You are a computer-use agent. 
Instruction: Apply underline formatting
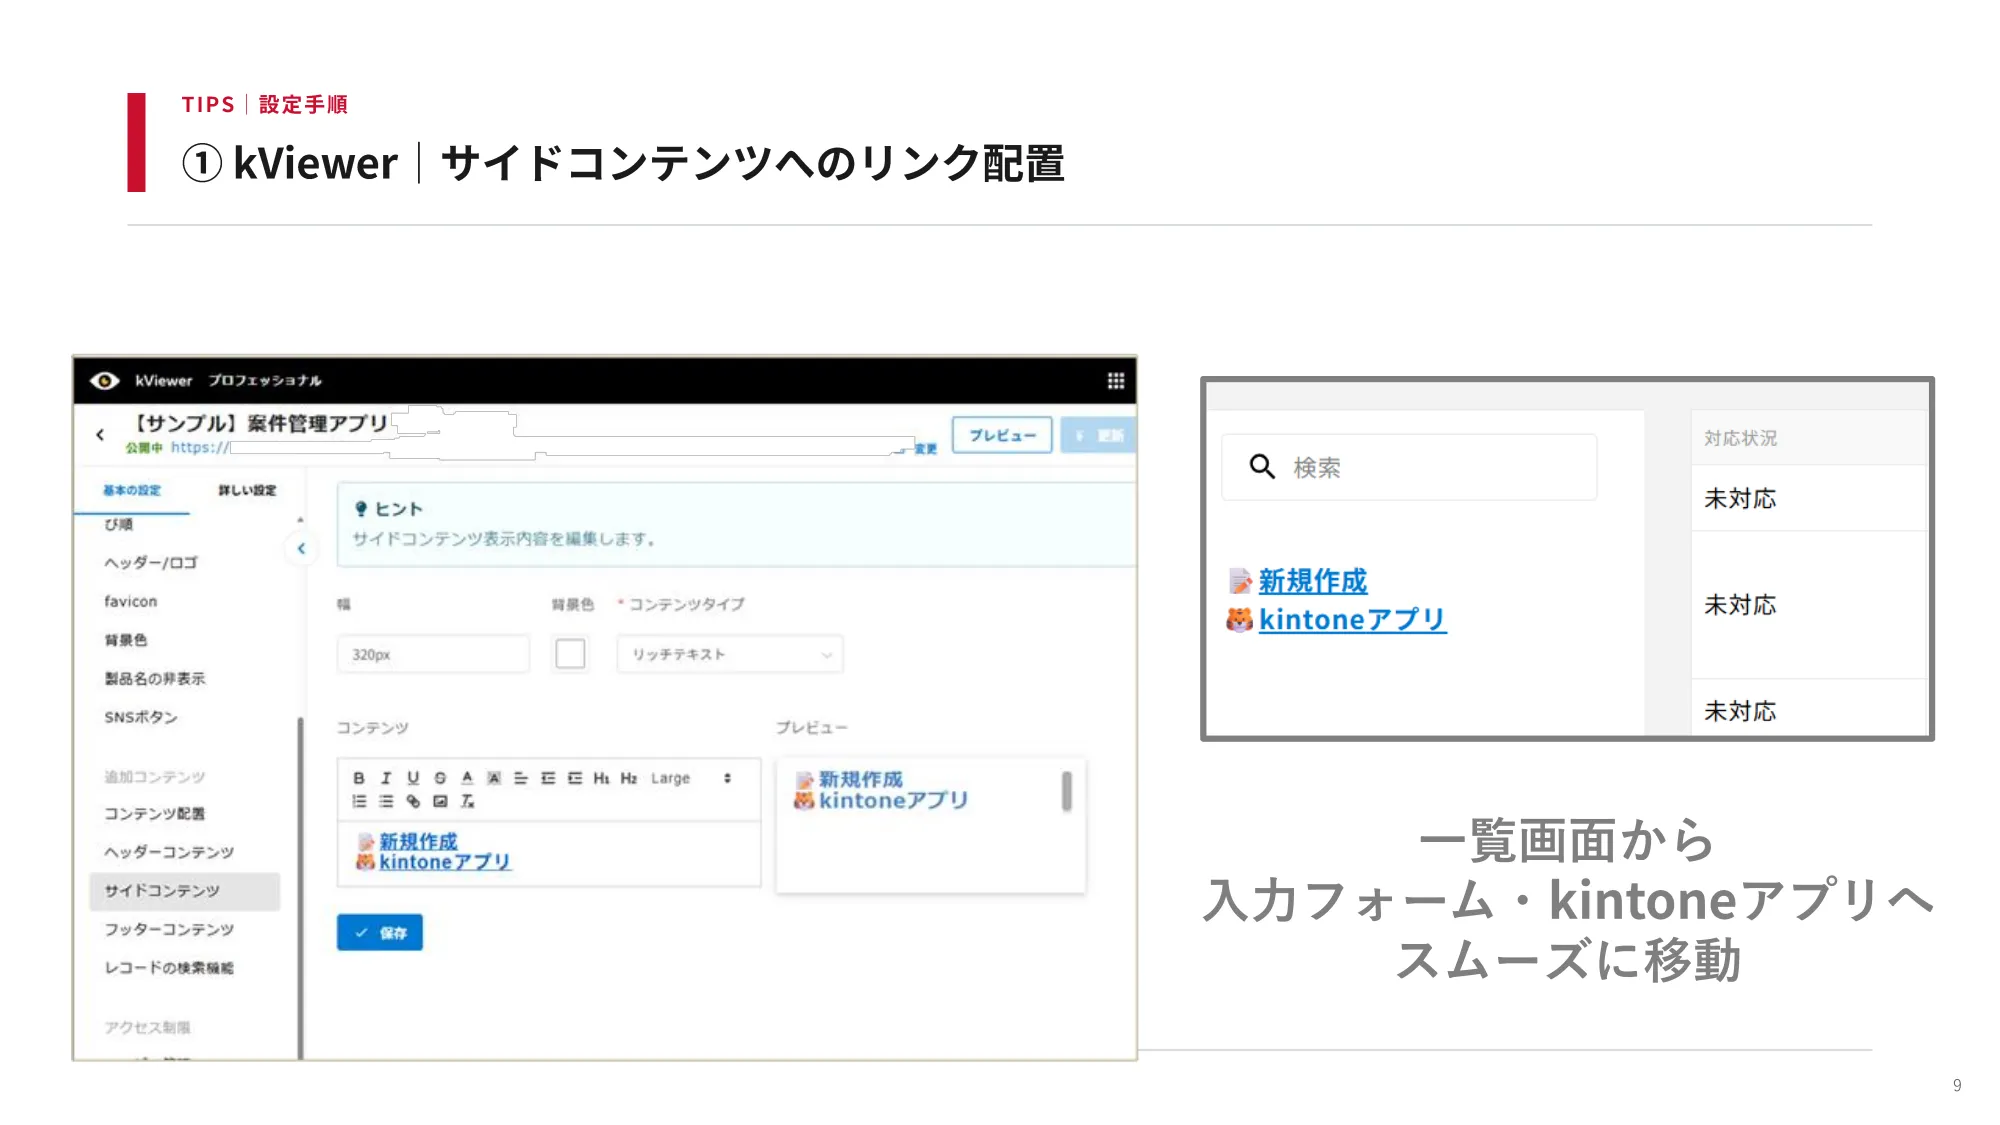click(413, 778)
